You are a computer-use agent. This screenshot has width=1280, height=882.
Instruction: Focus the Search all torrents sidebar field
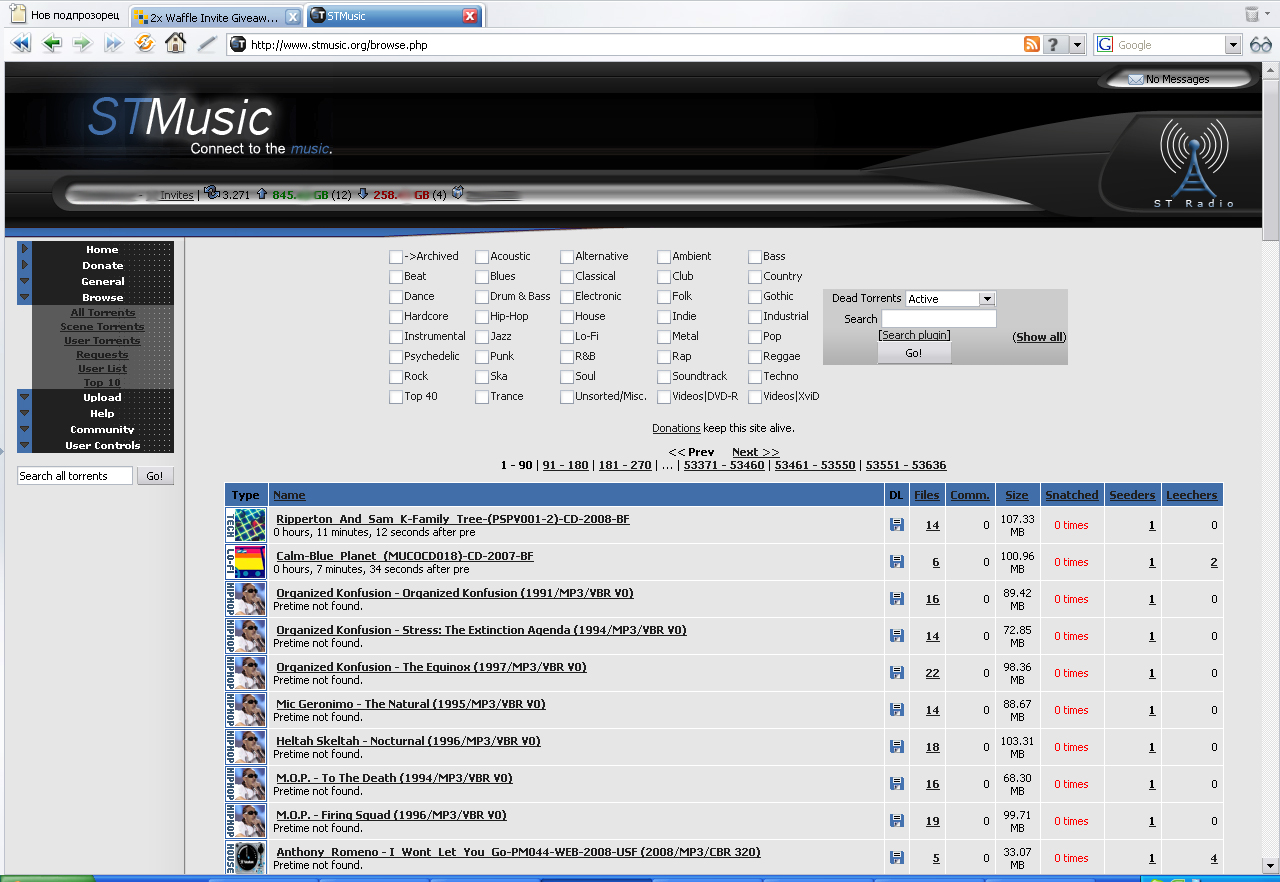(x=75, y=476)
